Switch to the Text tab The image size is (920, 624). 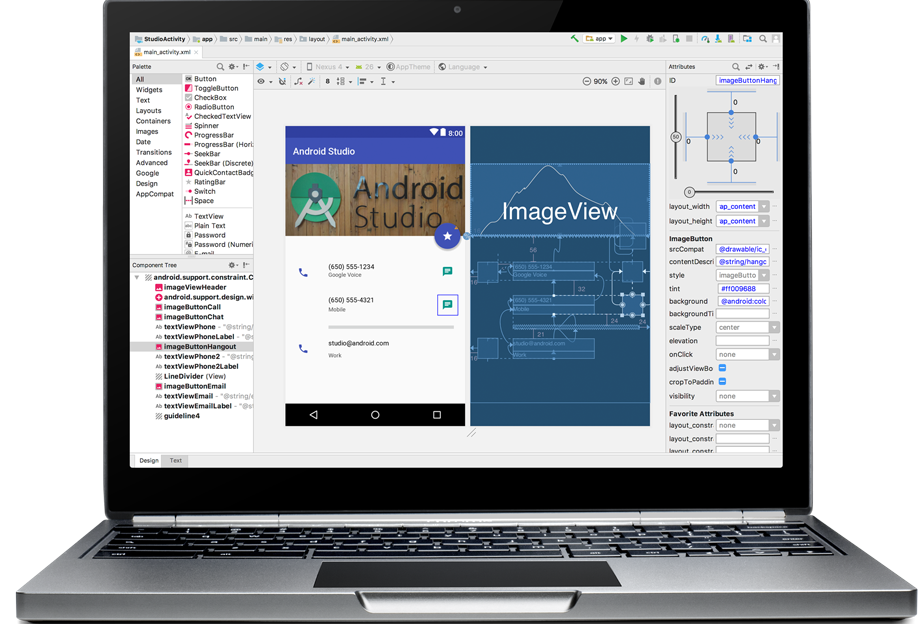pos(175,460)
